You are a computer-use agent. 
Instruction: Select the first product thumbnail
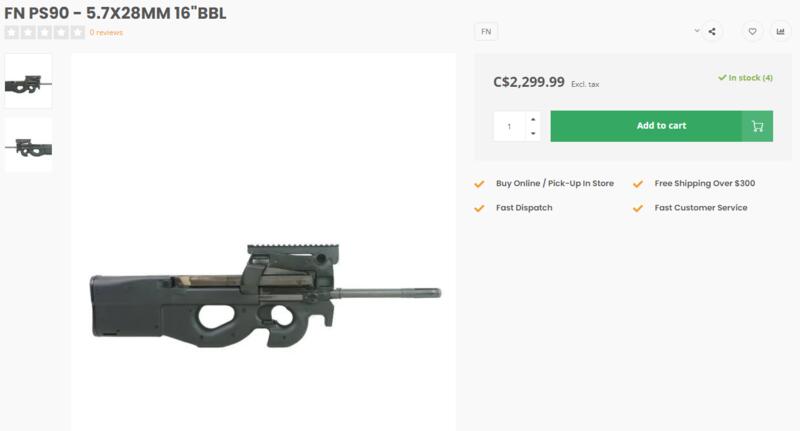[x=28, y=80]
